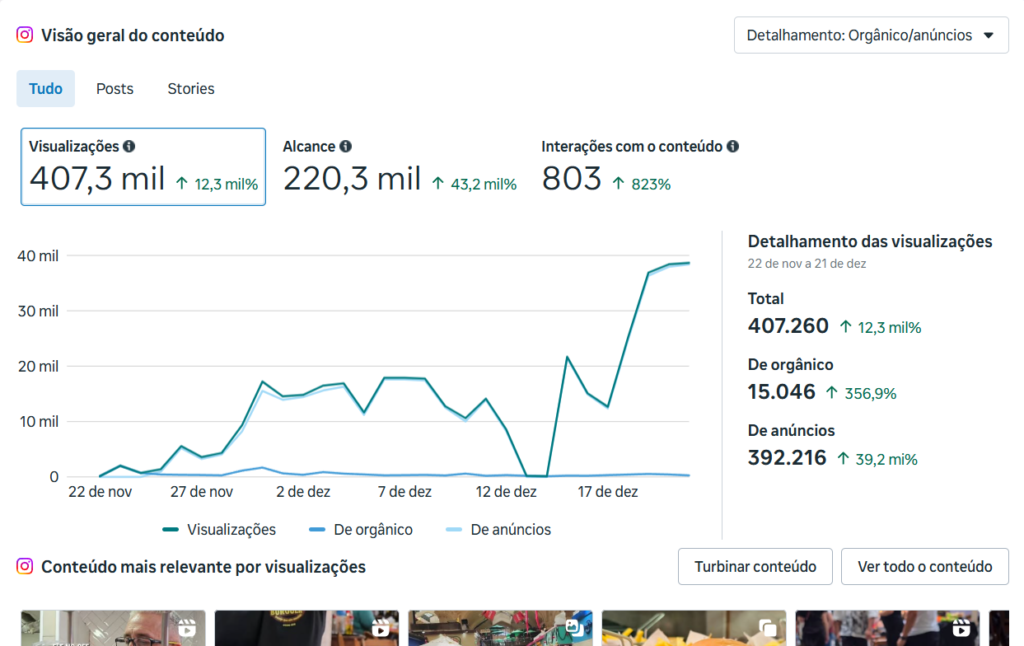Click the date range "22 de nov a 21 de dez"
Image resolution: width=1024 pixels, height=646 pixels.
[807, 264]
